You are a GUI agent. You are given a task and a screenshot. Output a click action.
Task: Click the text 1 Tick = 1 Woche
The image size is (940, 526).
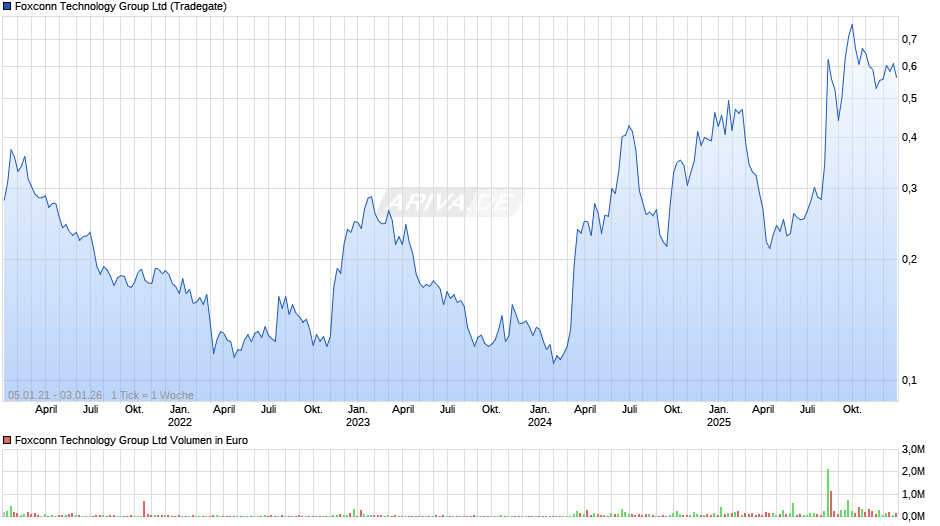click(152, 395)
